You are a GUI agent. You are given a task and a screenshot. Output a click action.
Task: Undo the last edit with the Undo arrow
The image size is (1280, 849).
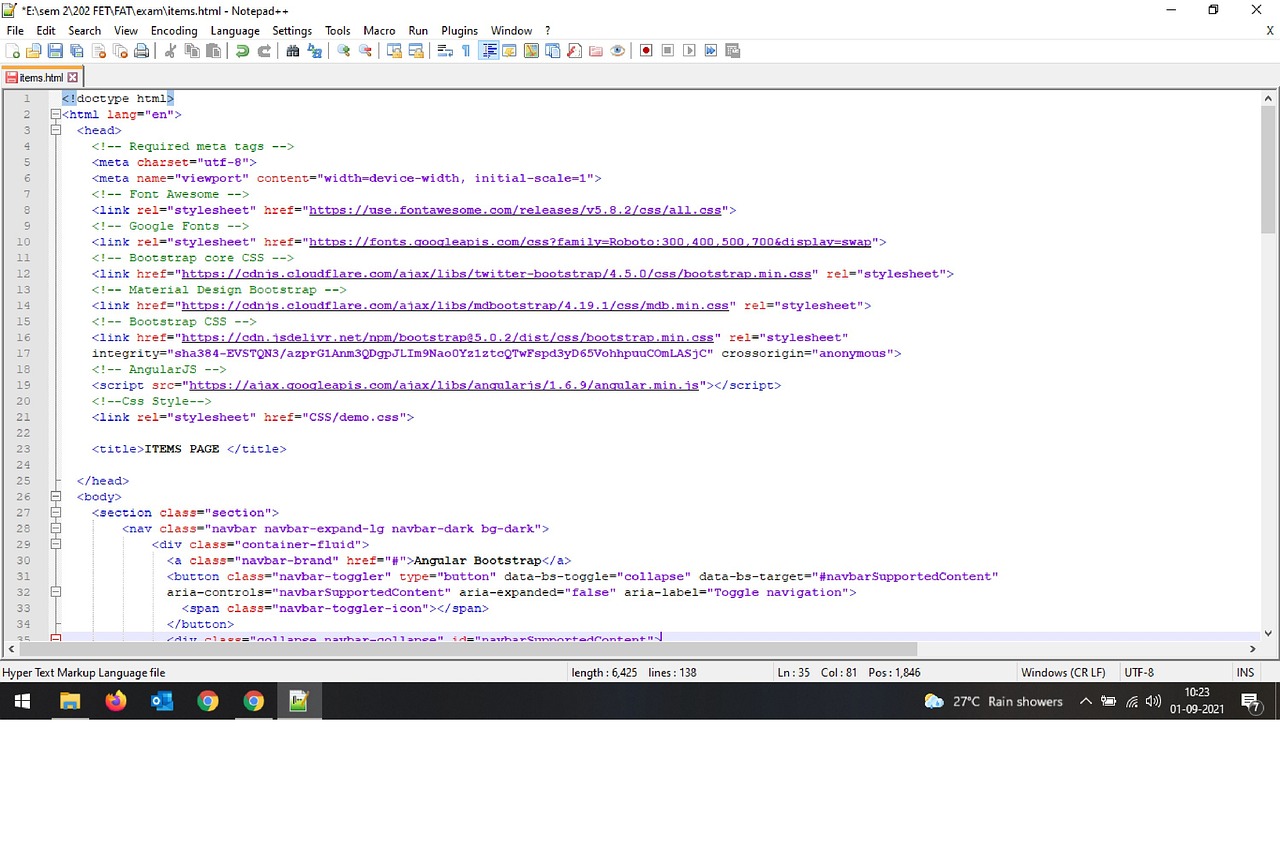point(242,51)
